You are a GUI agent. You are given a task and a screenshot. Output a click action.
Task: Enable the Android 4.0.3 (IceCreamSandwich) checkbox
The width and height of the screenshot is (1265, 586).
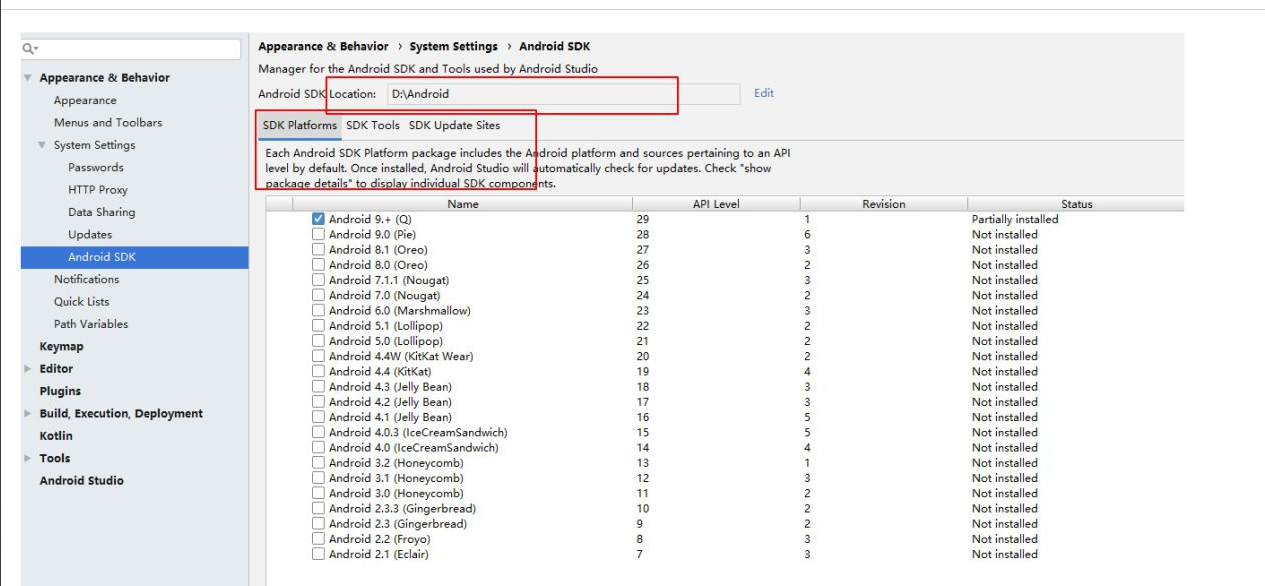pyautogui.click(x=318, y=432)
